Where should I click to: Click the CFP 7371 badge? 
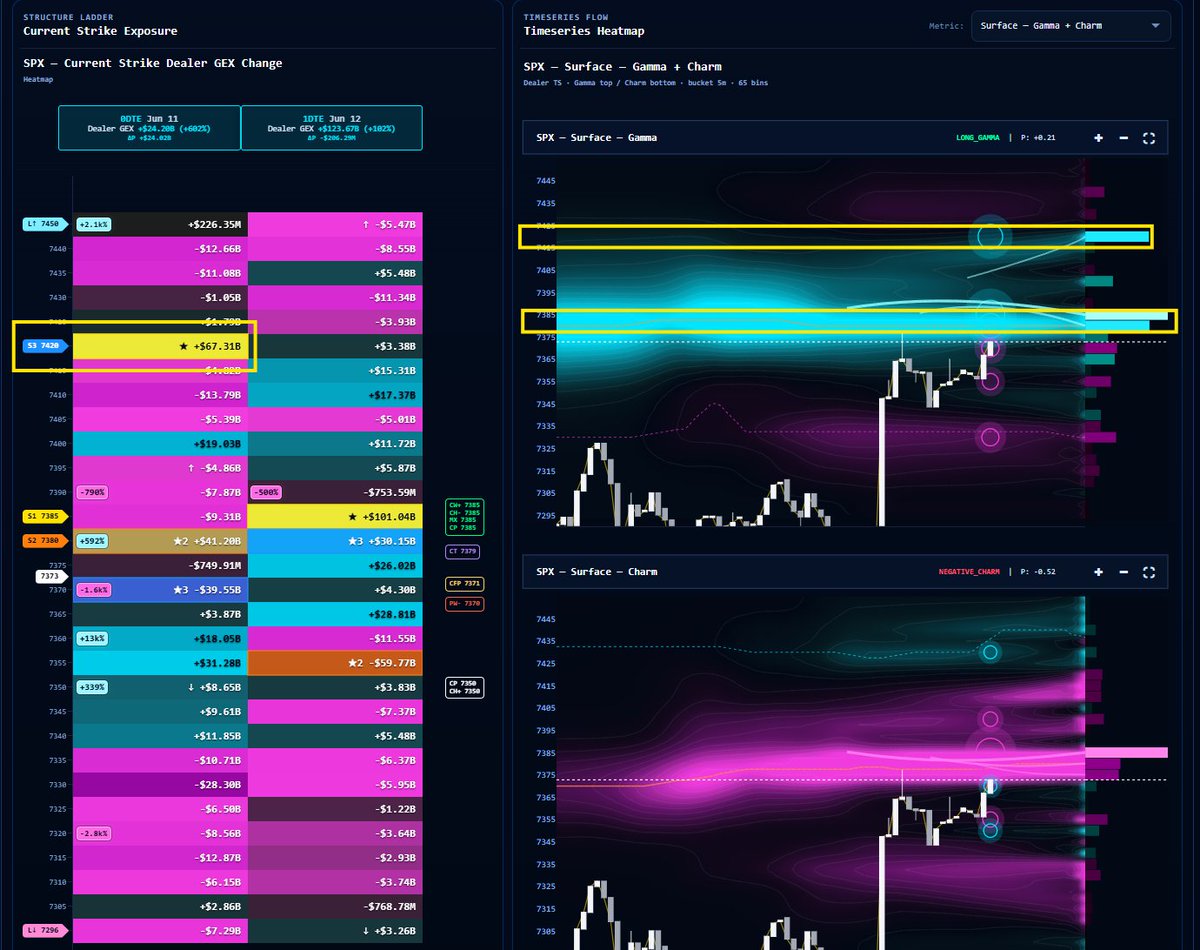[x=465, y=584]
